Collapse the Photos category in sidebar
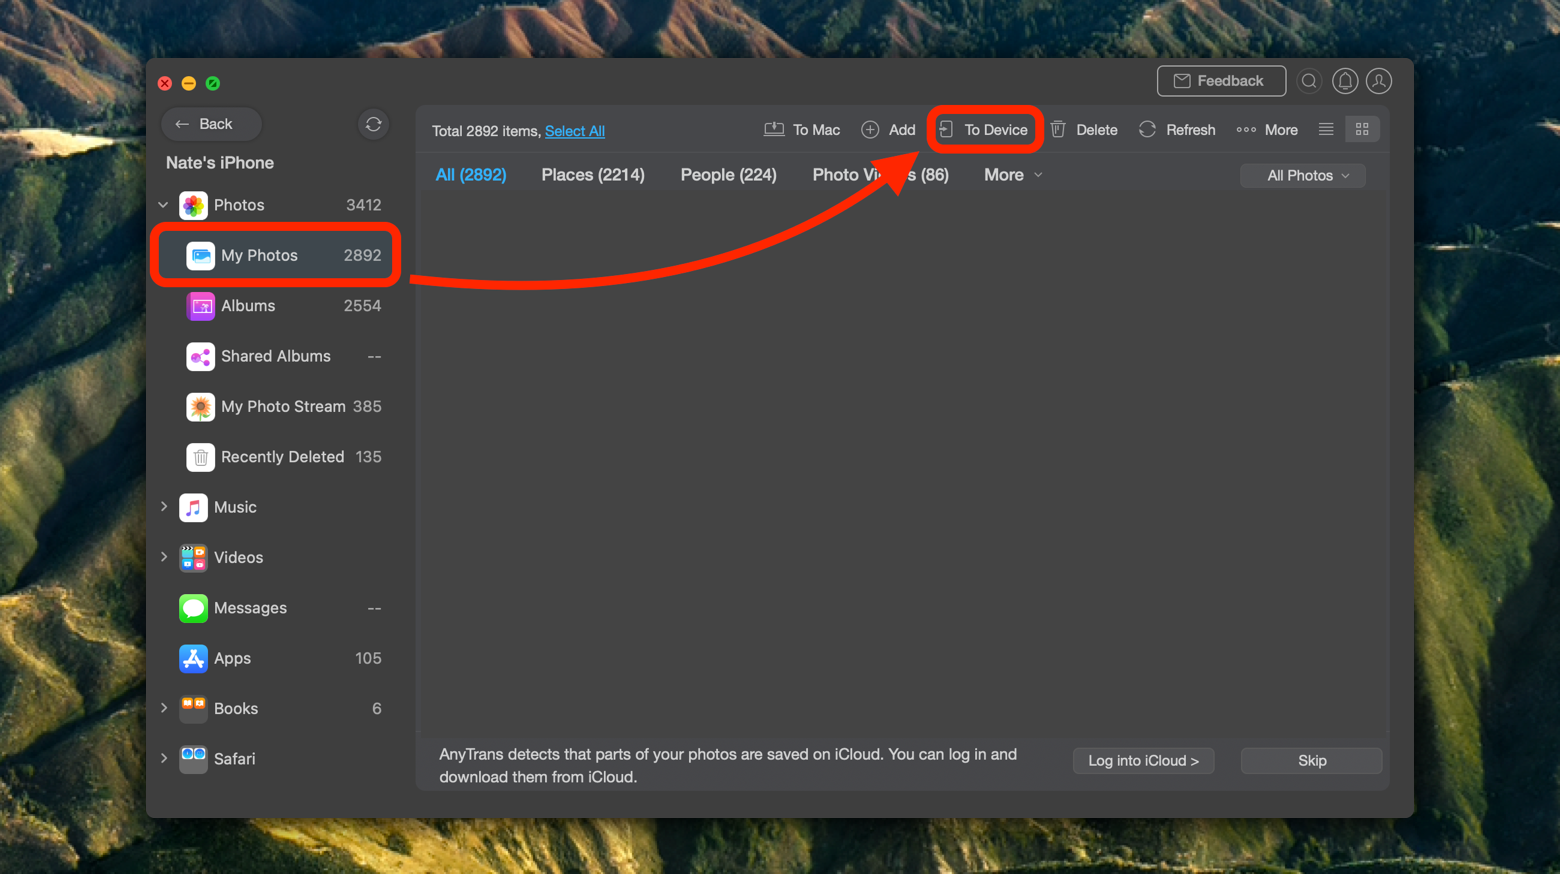The width and height of the screenshot is (1560, 874). tap(164, 205)
